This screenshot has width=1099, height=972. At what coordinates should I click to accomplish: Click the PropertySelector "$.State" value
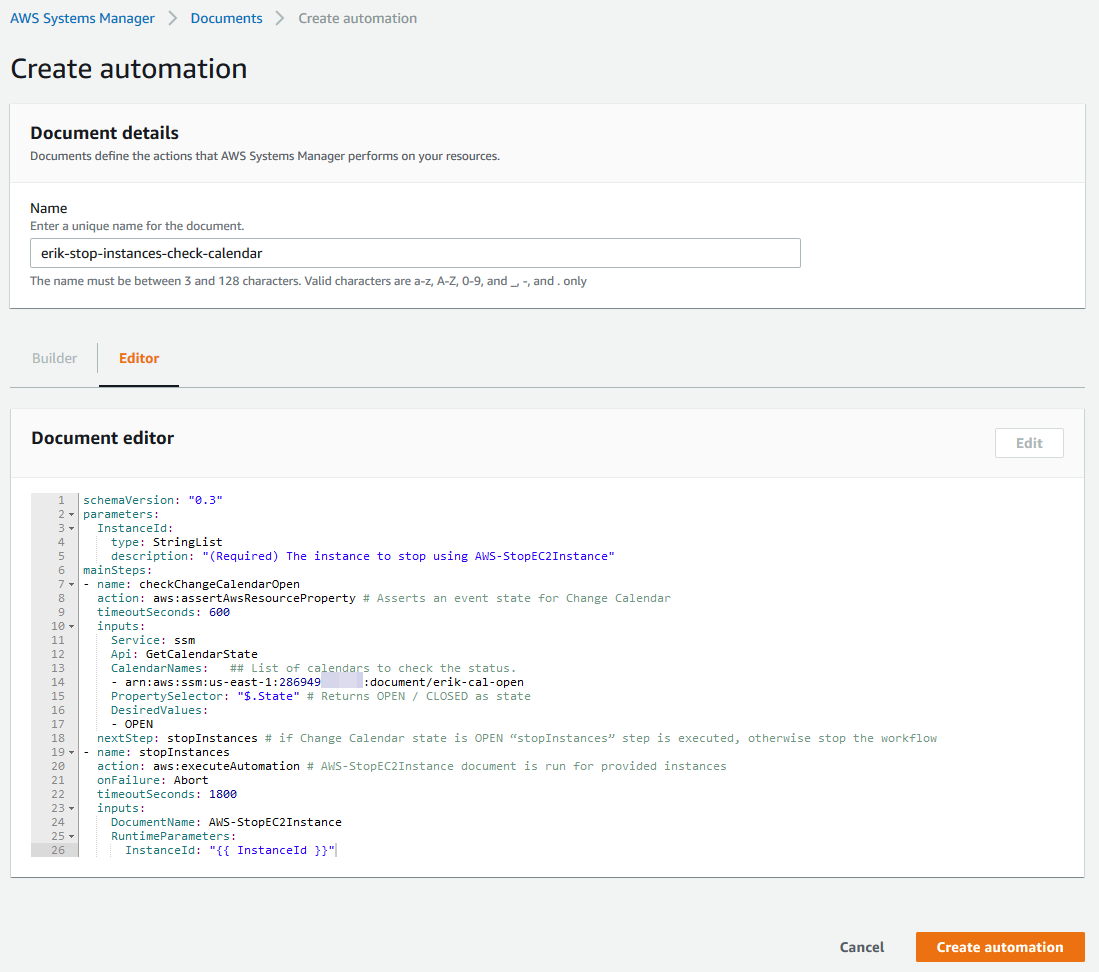point(268,696)
